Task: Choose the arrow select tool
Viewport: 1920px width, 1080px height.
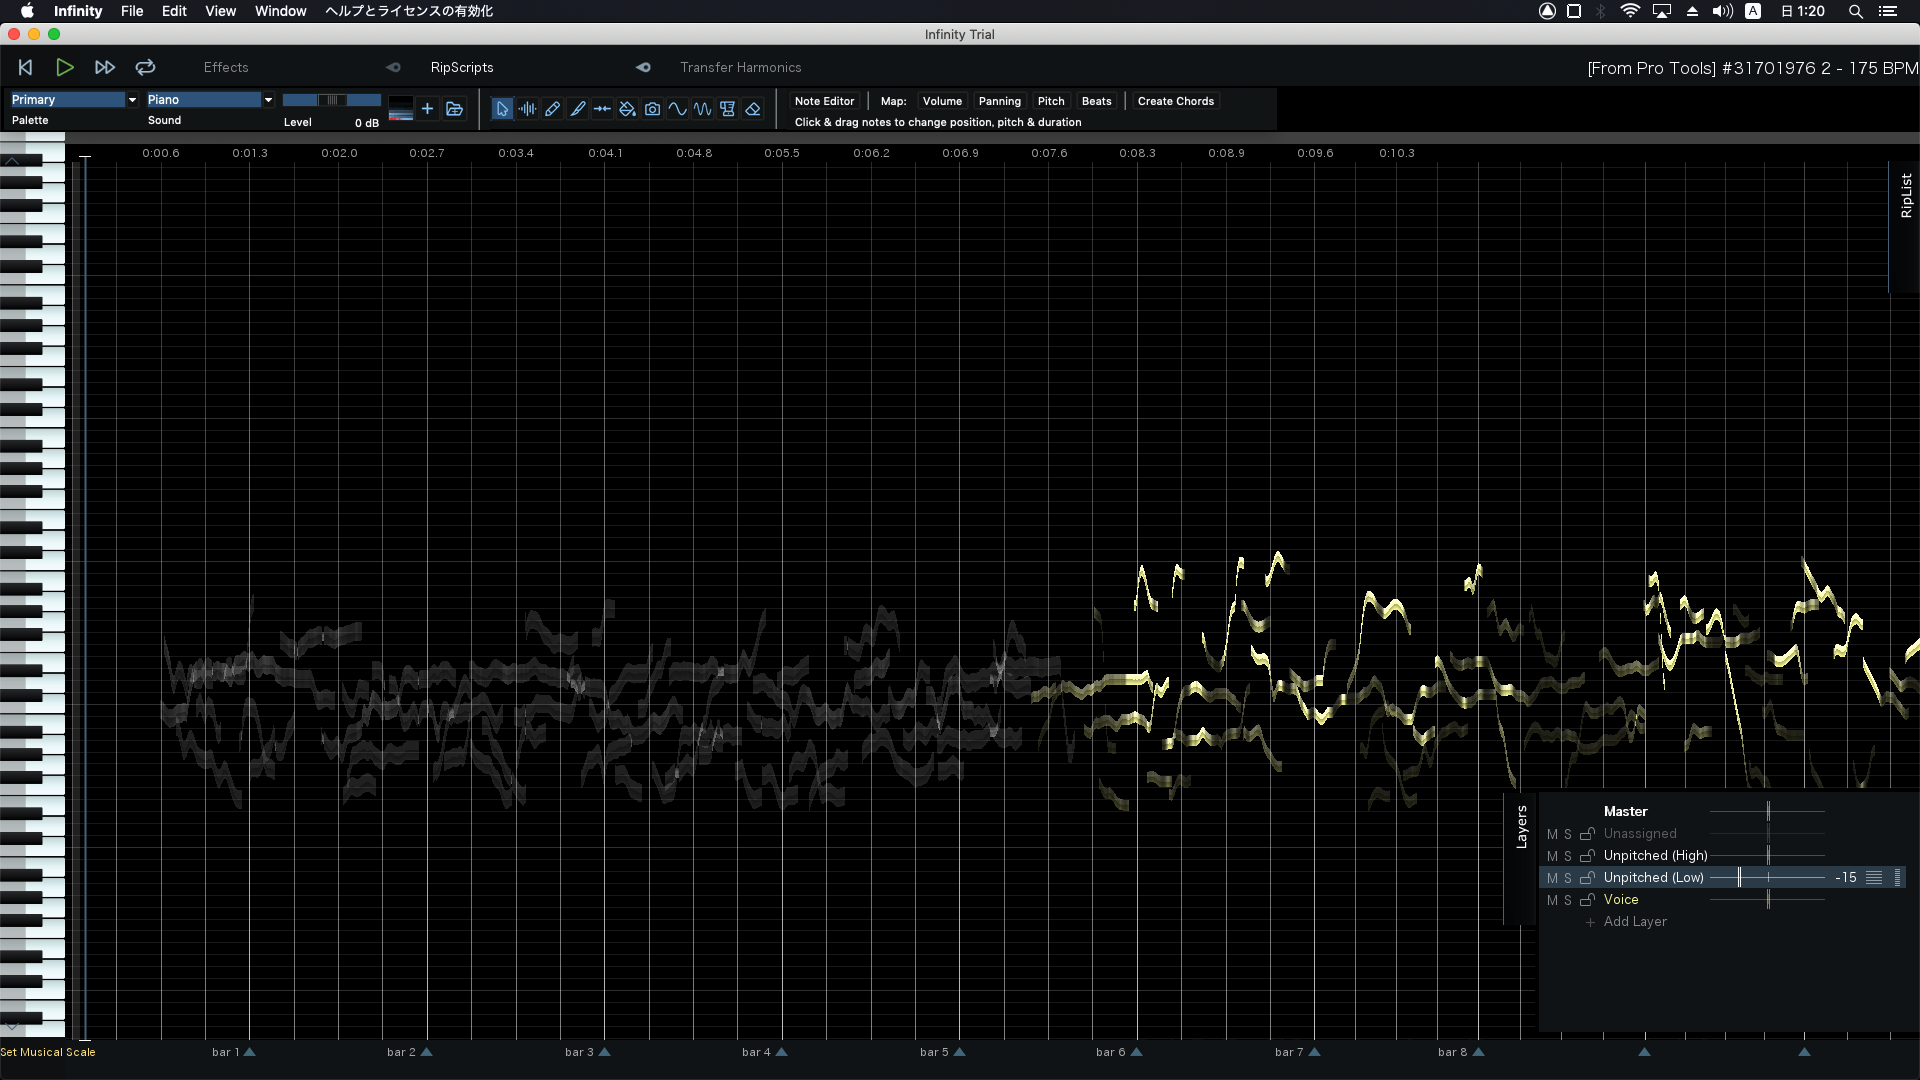Action: point(502,109)
